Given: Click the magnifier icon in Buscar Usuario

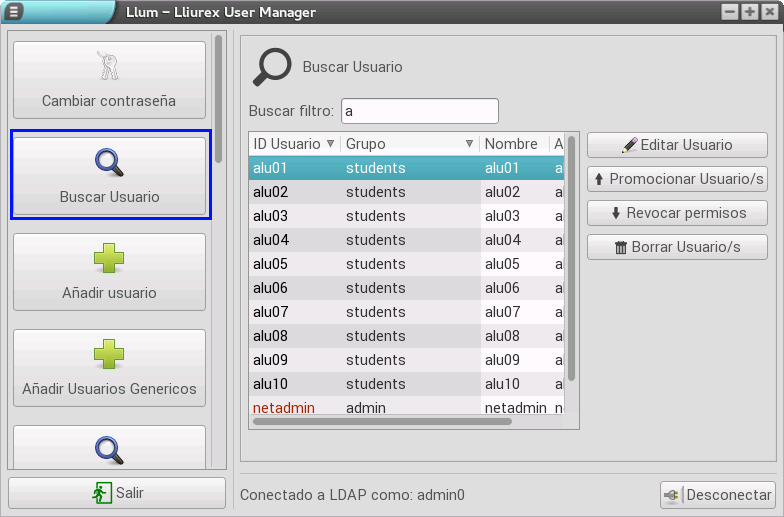Looking at the screenshot, I should [108, 162].
